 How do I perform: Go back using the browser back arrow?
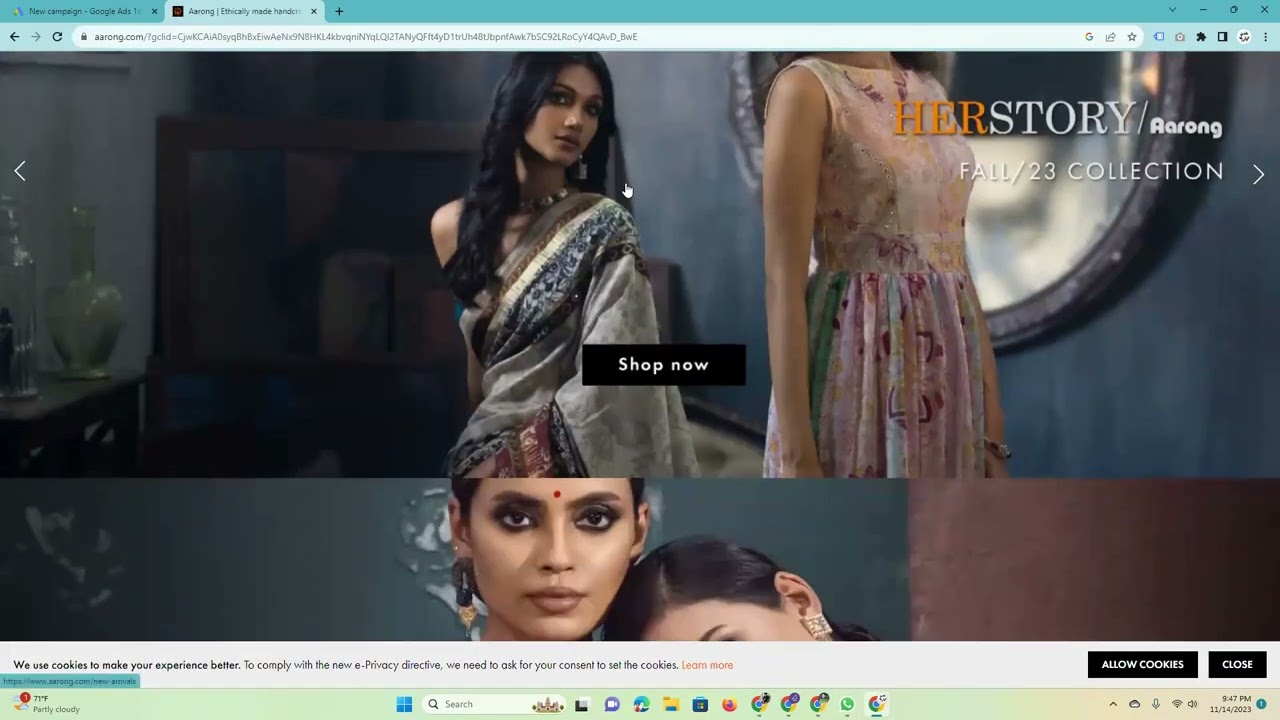point(14,37)
